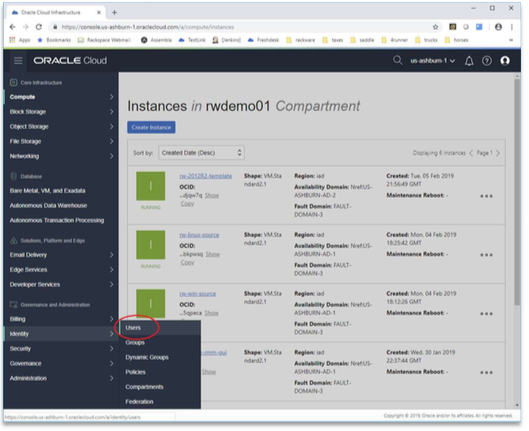This screenshot has width=529, height=431.
Task: Expand the Networking submenu arrow
Action: pyautogui.click(x=111, y=156)
